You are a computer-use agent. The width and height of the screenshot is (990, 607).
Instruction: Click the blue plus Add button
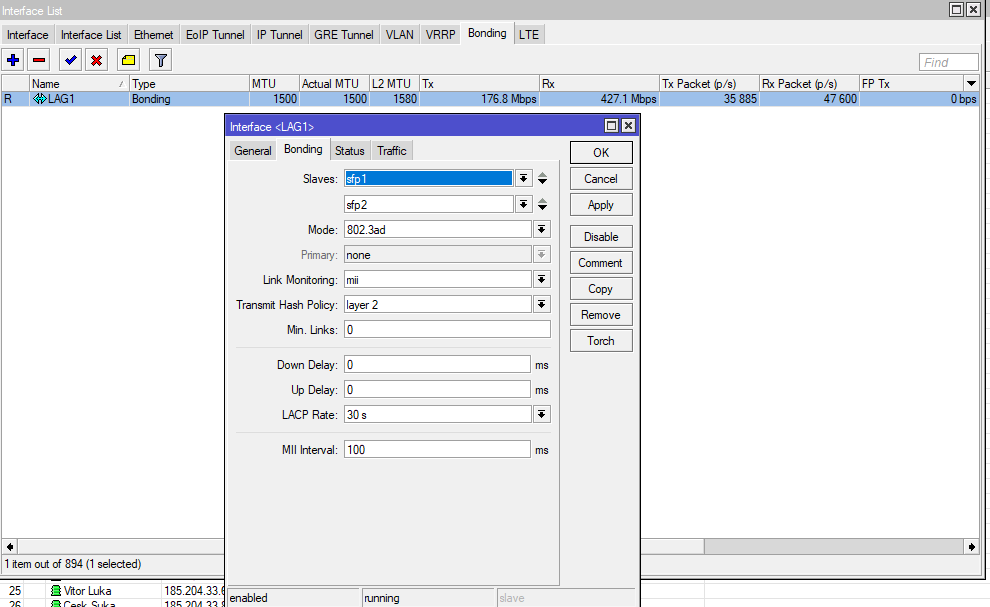14,60
